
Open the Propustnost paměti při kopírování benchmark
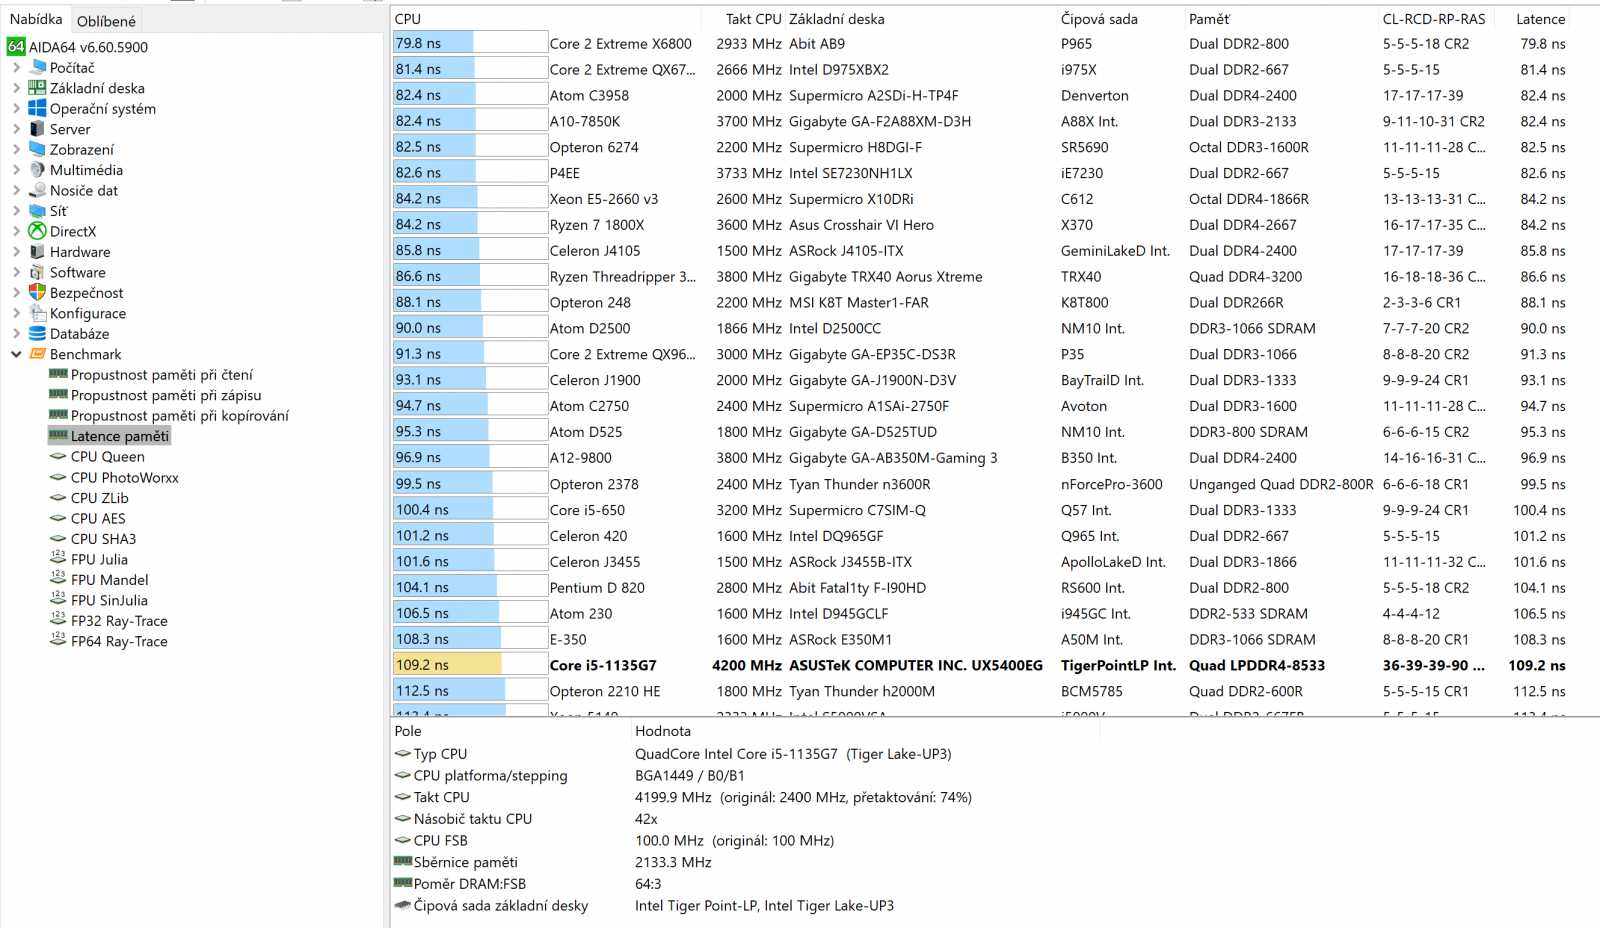pyautogui.click(x=180, y=416)
